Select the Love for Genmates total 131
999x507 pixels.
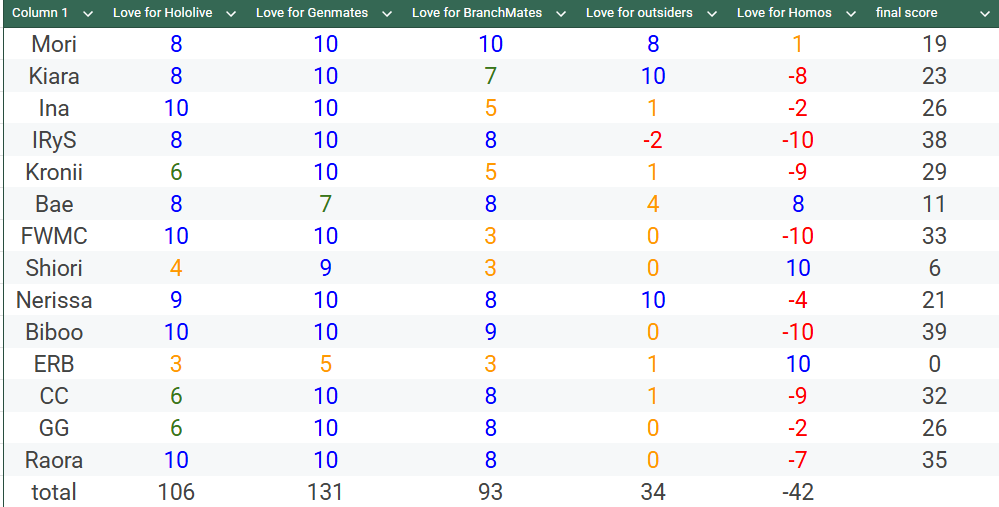coord(326,492)
